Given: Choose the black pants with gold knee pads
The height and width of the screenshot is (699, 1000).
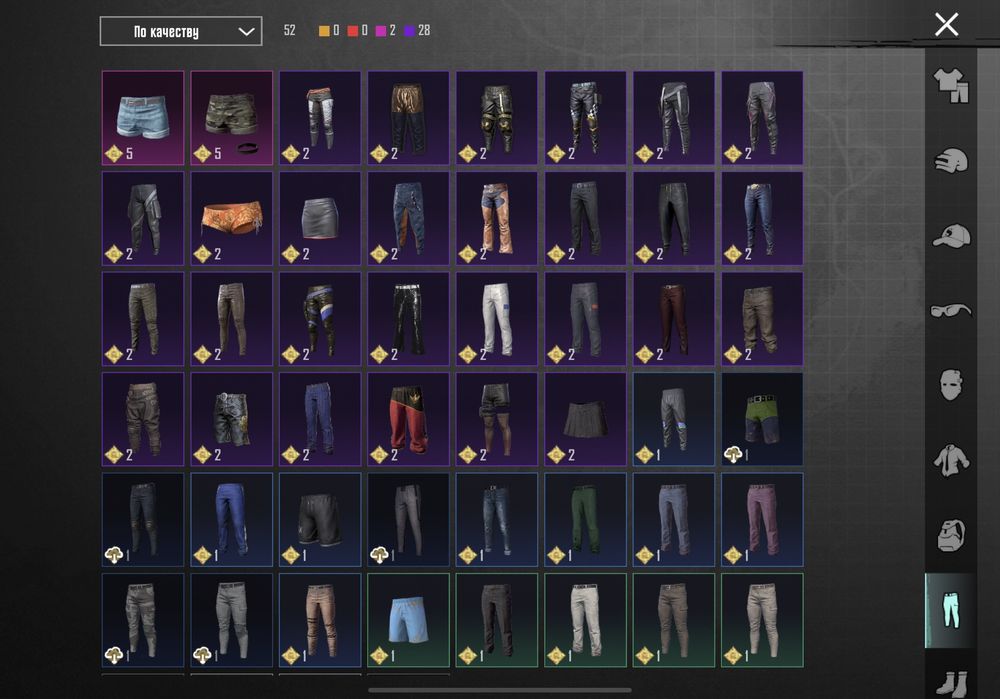Looking at the screenshot, I should click(497, 118).
